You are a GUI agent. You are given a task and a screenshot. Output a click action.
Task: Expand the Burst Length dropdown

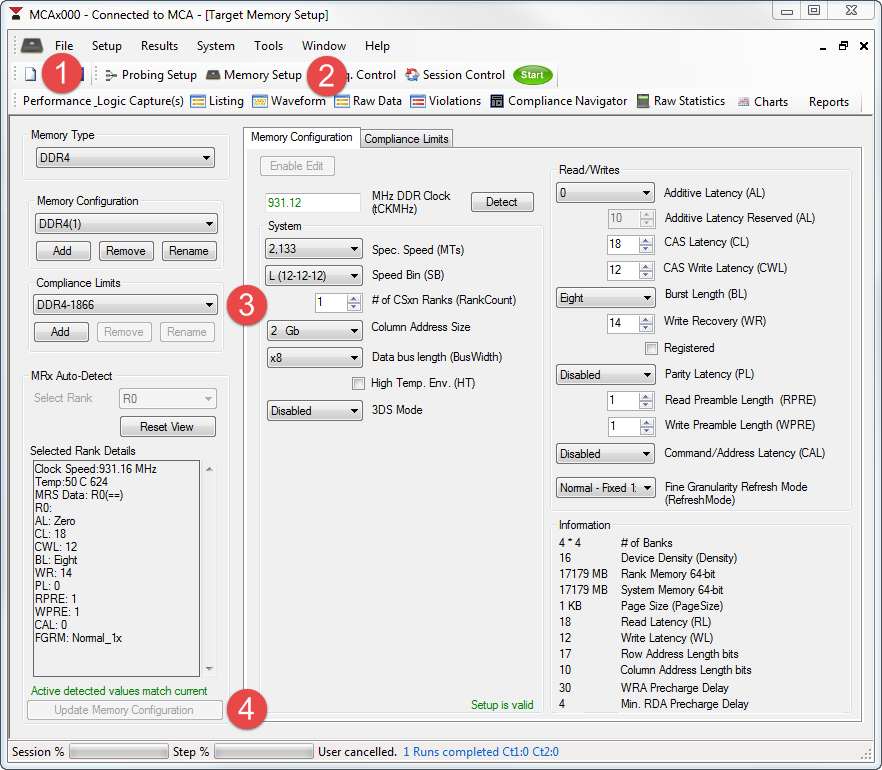pyautogui.click(x=604, y=298)
